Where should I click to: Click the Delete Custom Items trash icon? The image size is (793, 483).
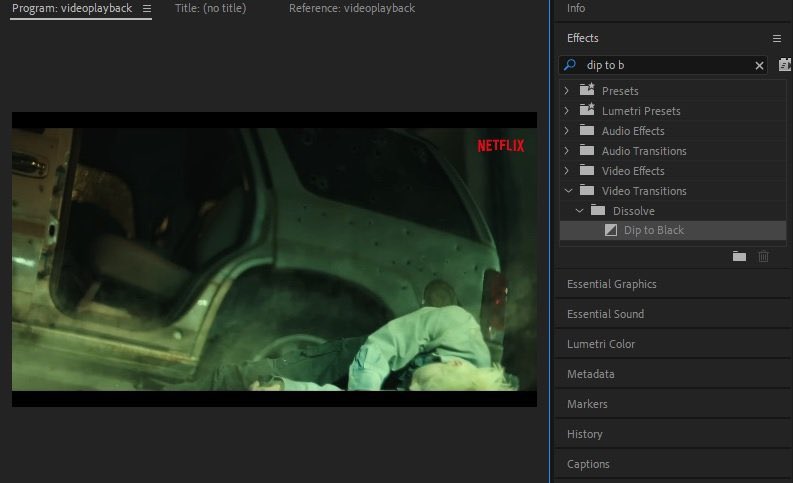763,256
